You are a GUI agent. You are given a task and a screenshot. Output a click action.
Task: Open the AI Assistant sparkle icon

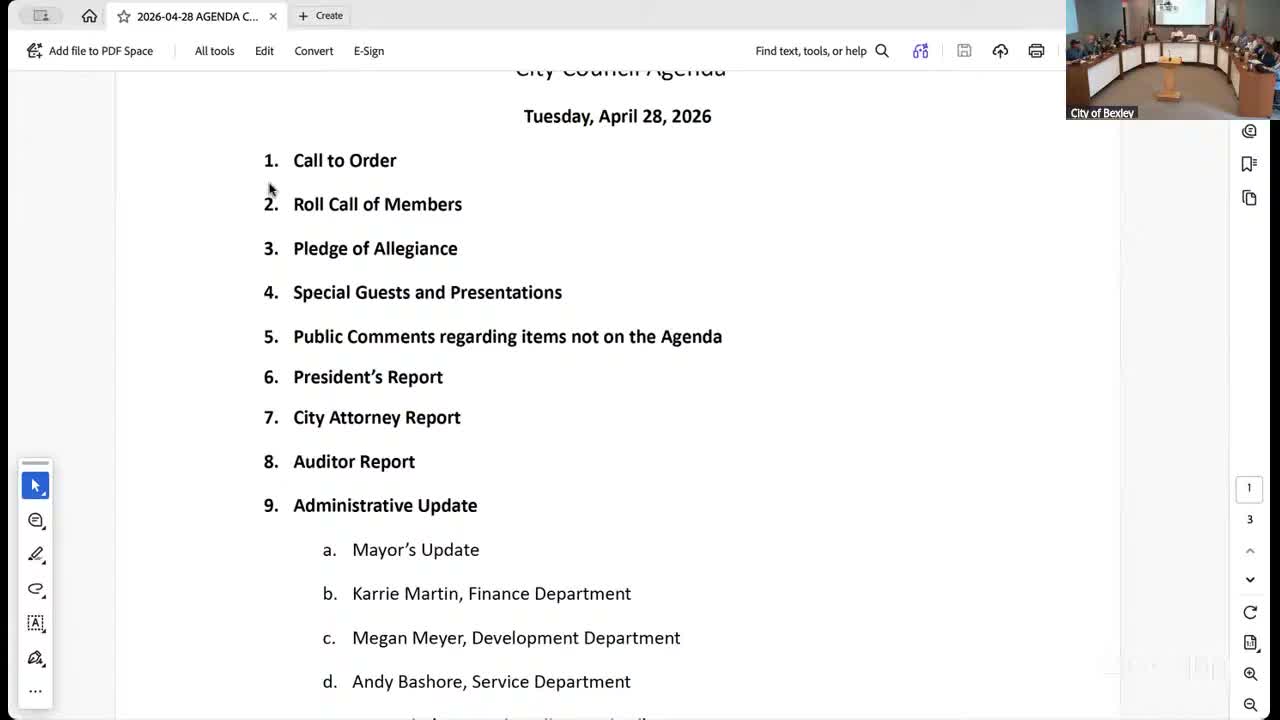pos(920,51)
